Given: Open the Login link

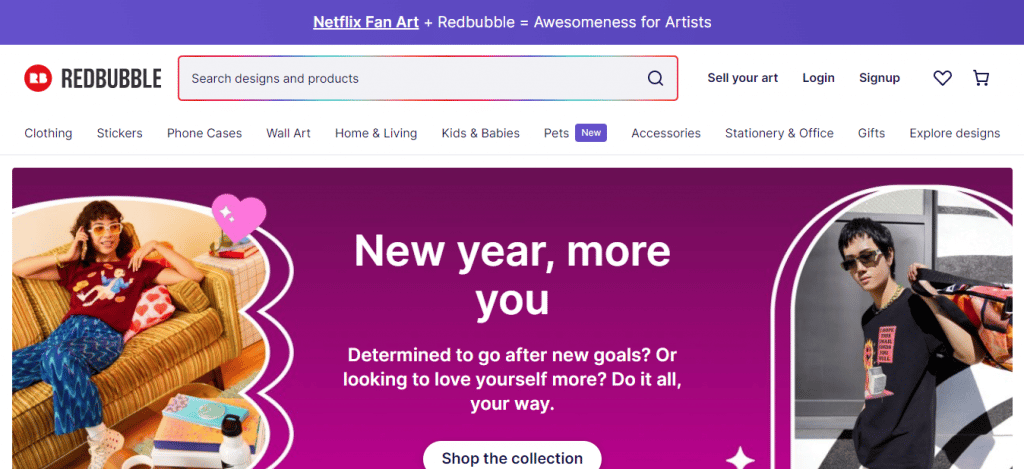Looking at the screenshot, I should 818,78.
